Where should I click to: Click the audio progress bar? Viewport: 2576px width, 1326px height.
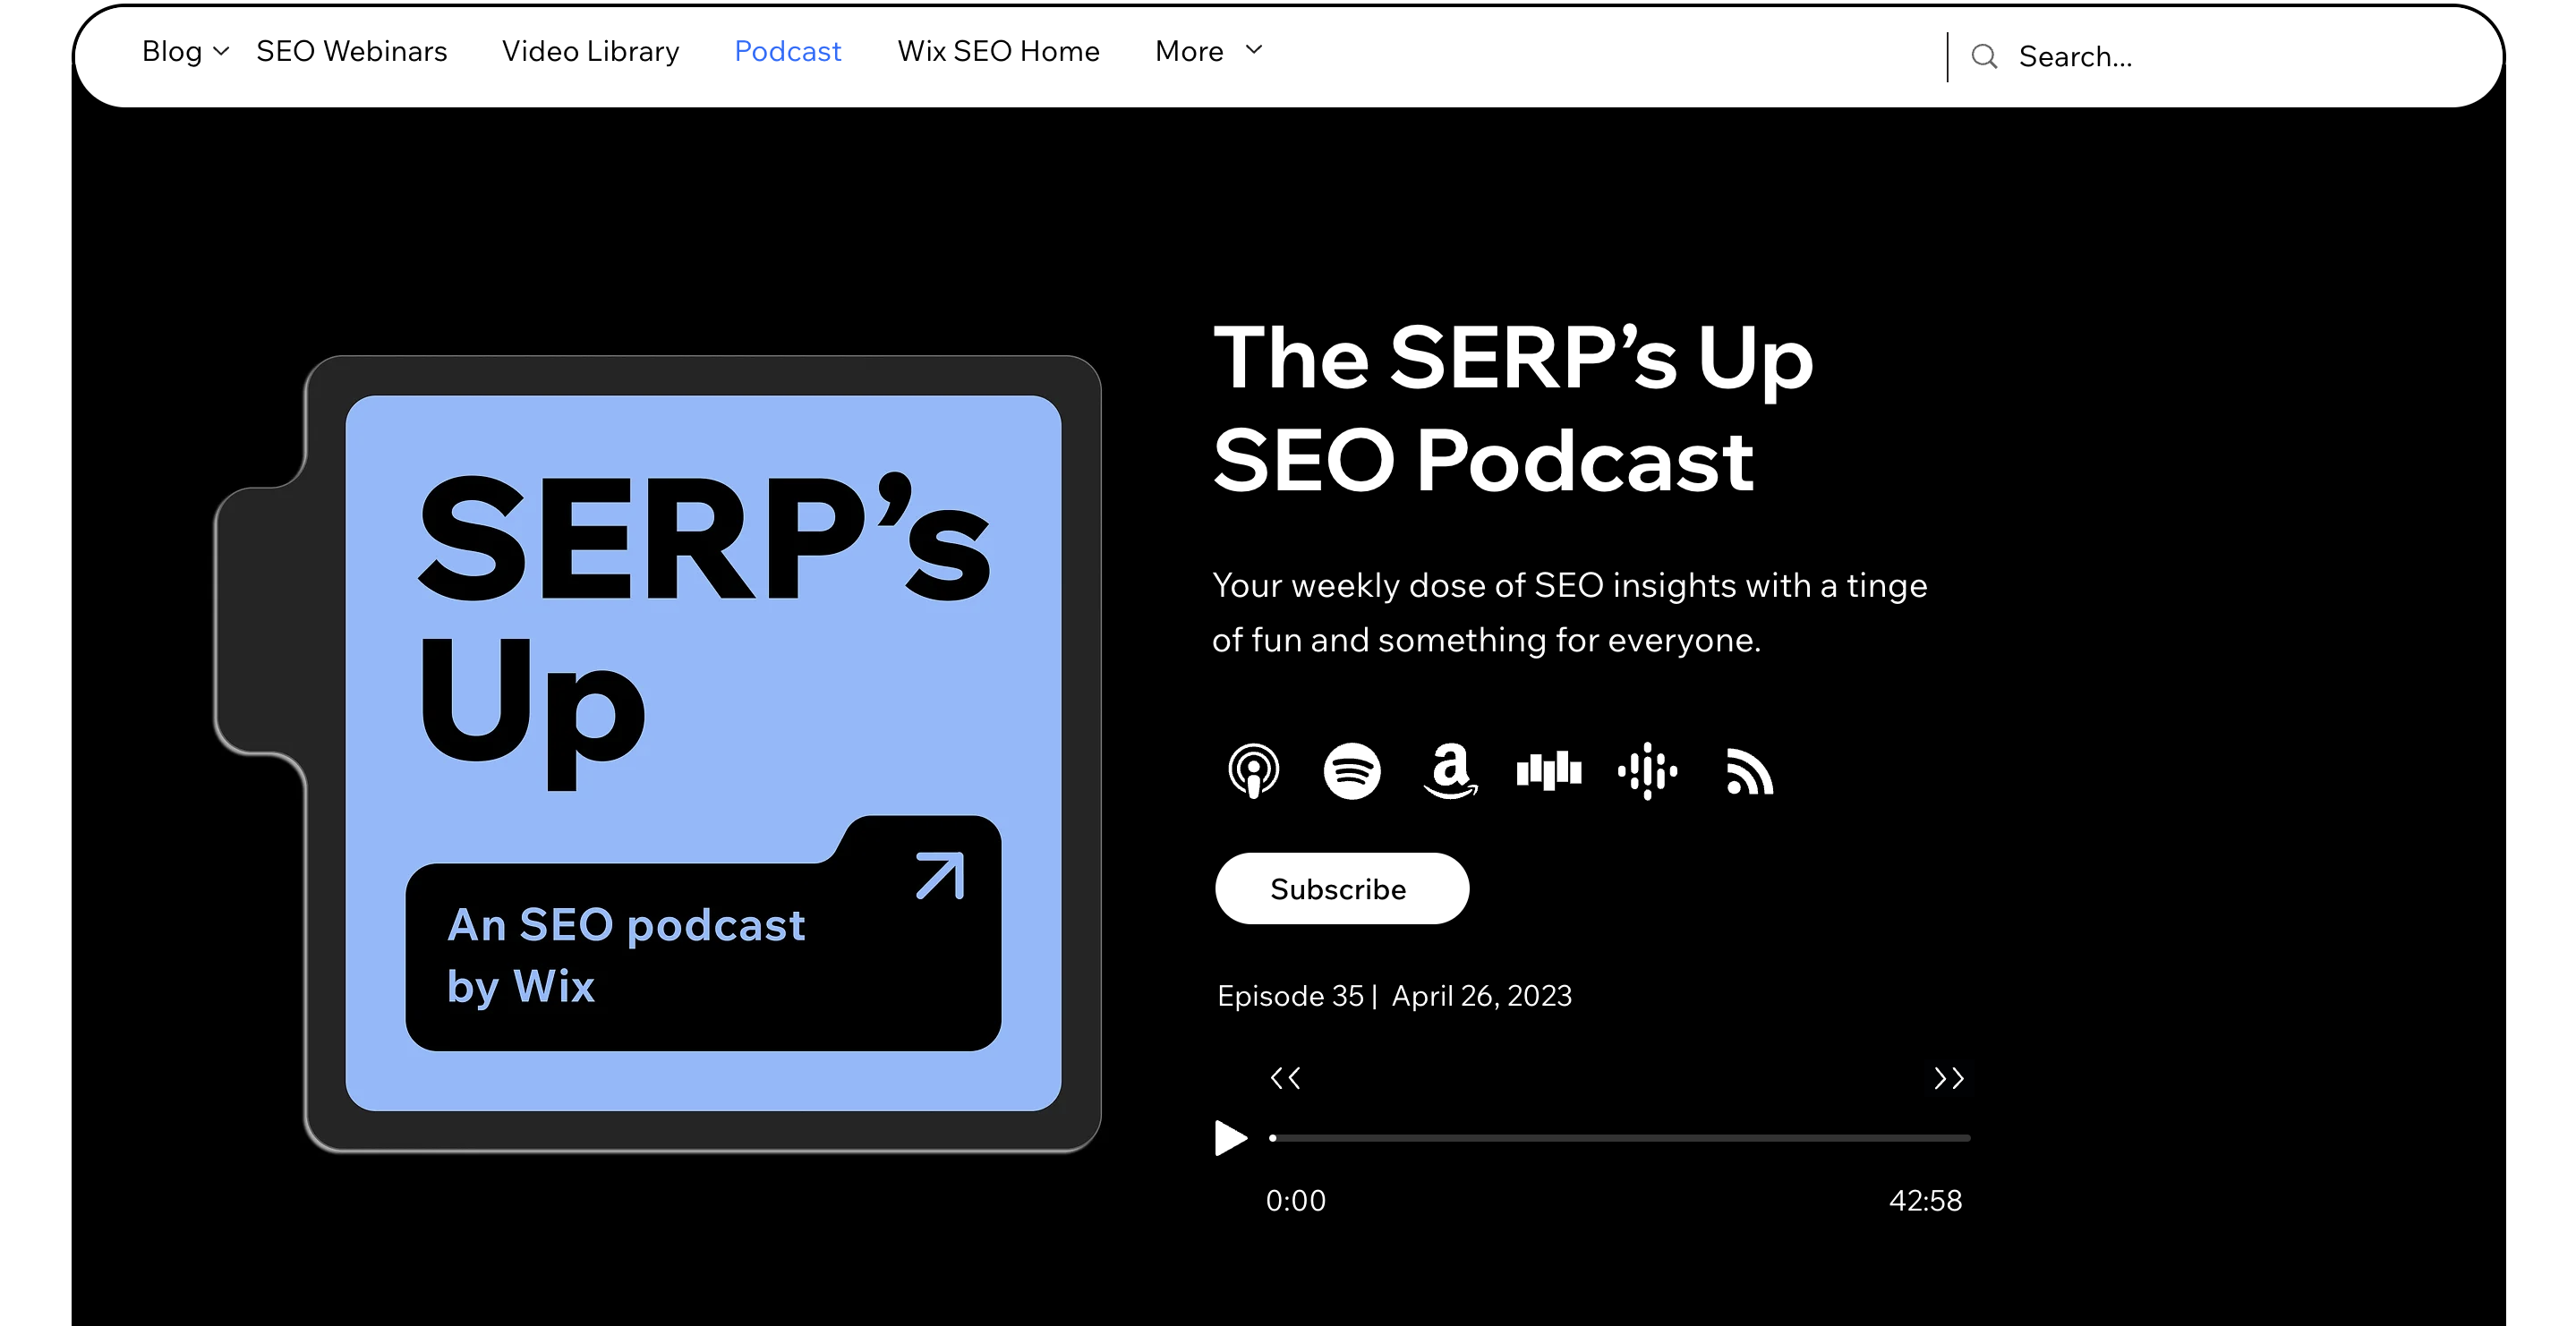[x=1620, y=1138]
